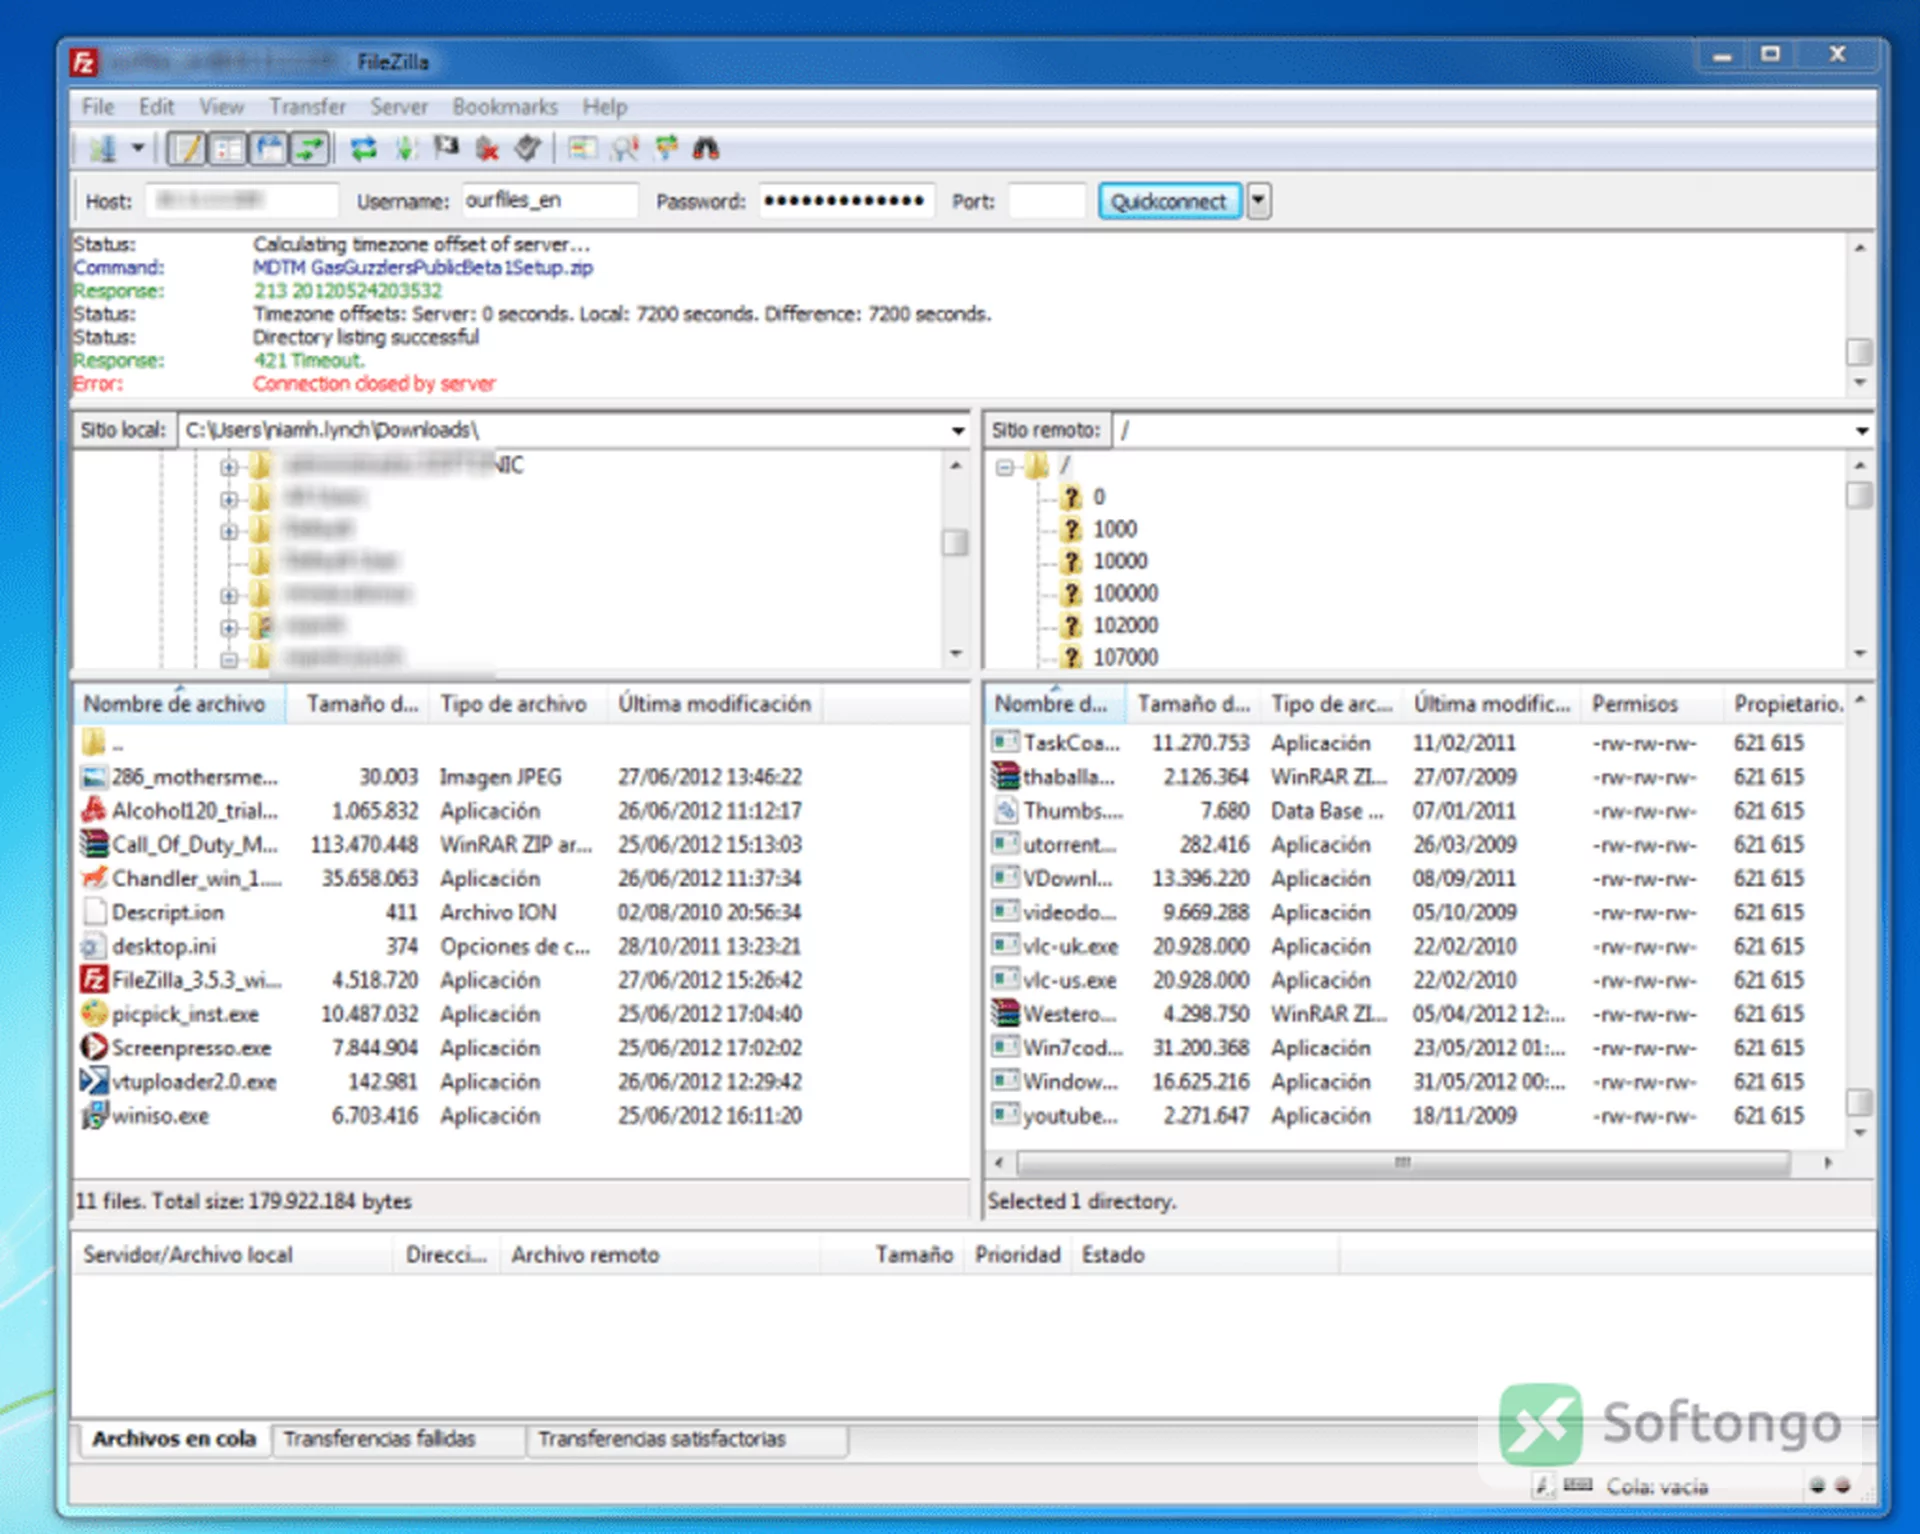Toggle directory comparison magnifier icon
The width and height of the screenshot is (1920, 1534).
click(625, 149)
